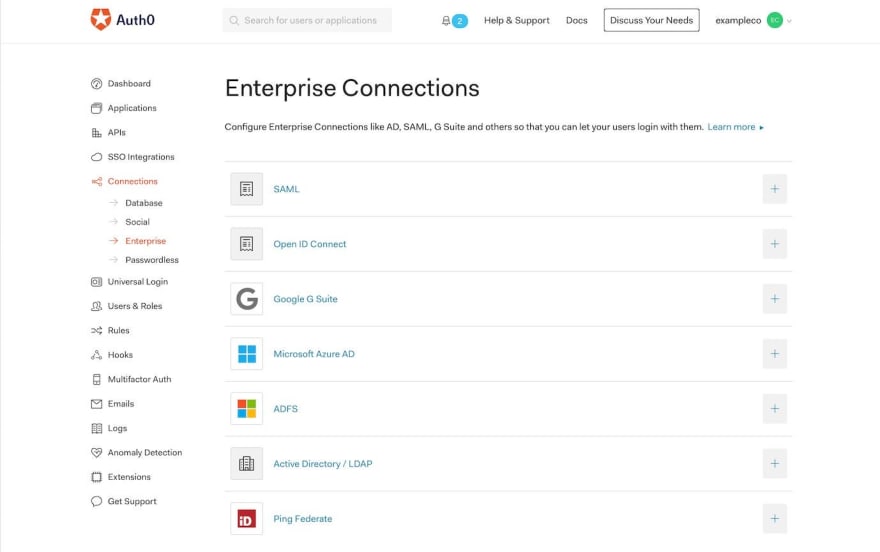
Task: Open the notifications bell icon
Action: [446, 21]
